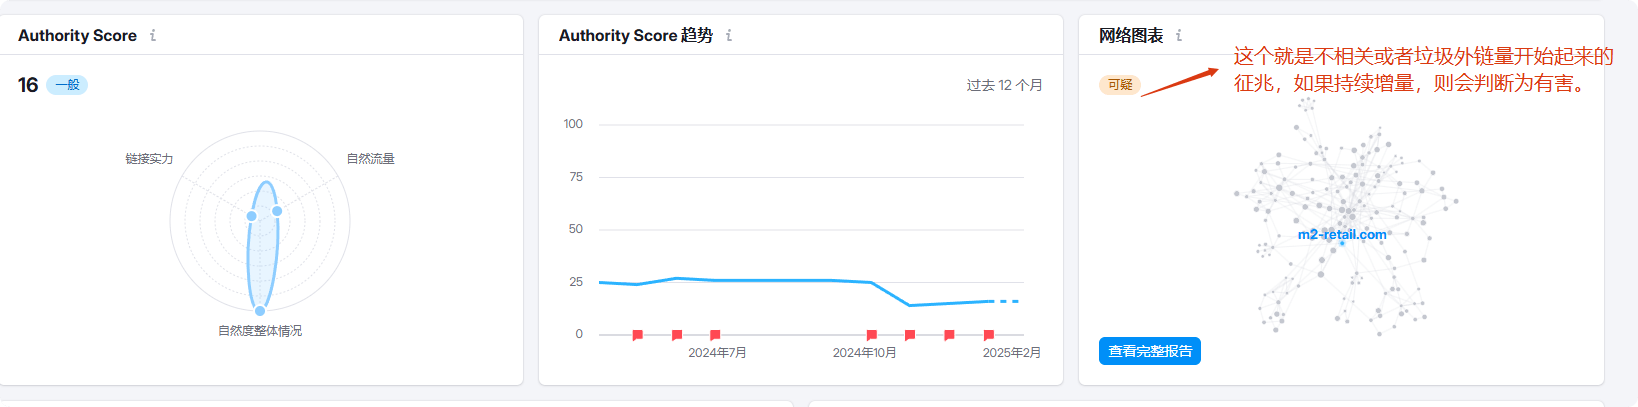Click the 25 y-axis label
This screenshot has height=407, width=1638.
click(576, 282)
